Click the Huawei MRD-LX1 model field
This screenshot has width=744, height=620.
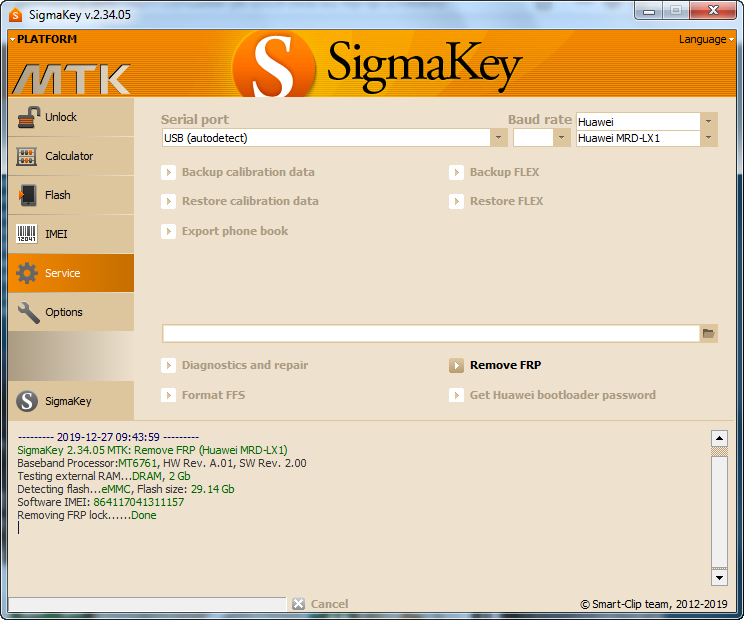pyautogui.click(x=638, y=138)
